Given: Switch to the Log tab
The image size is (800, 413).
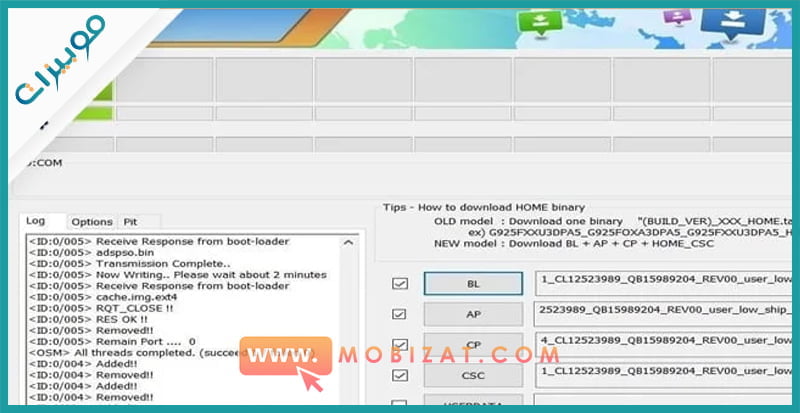Looking at the screenshot, I should (x=35, y=222).
